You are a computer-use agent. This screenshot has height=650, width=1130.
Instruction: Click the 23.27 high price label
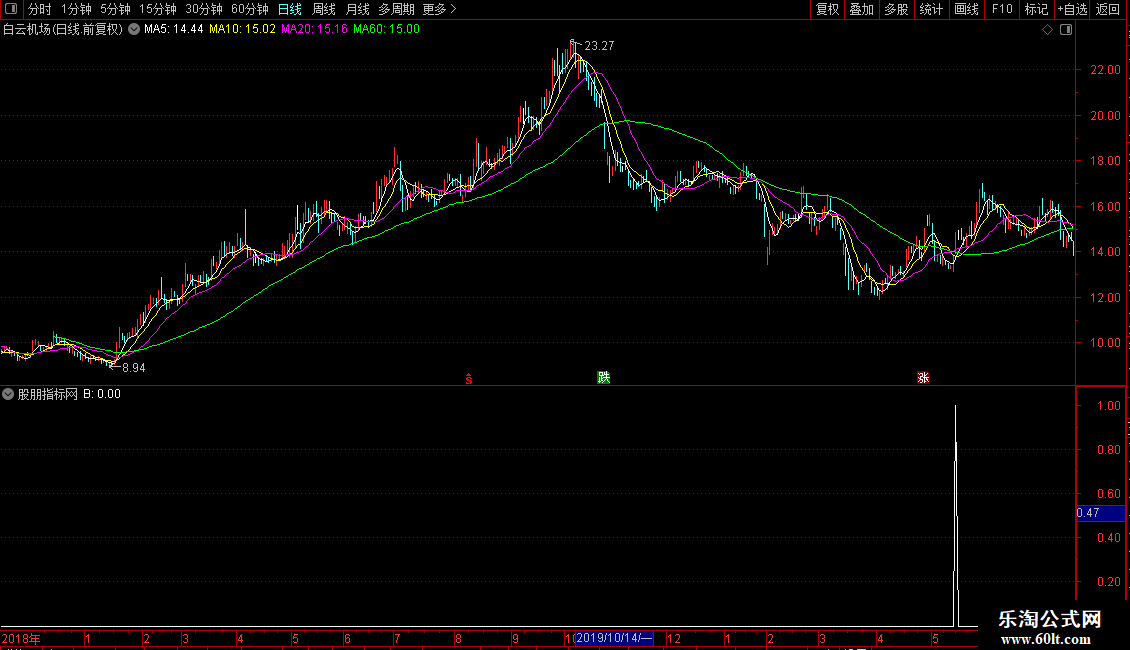coord(599,46)
